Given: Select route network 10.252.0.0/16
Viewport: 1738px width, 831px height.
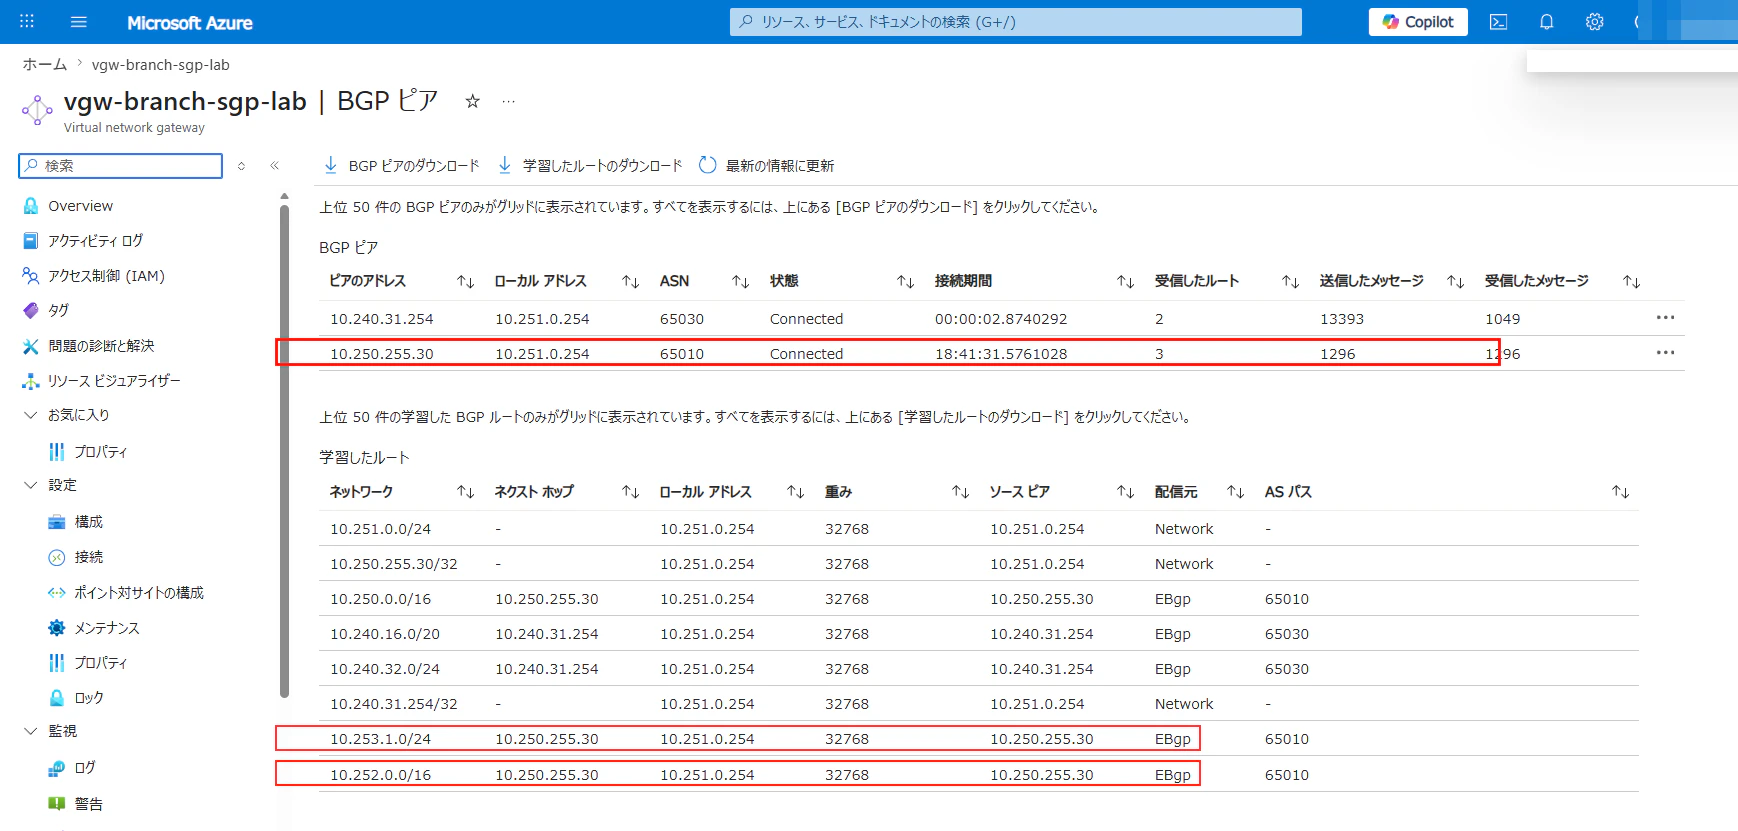Looking at the screenshot, I should [381, 775].
